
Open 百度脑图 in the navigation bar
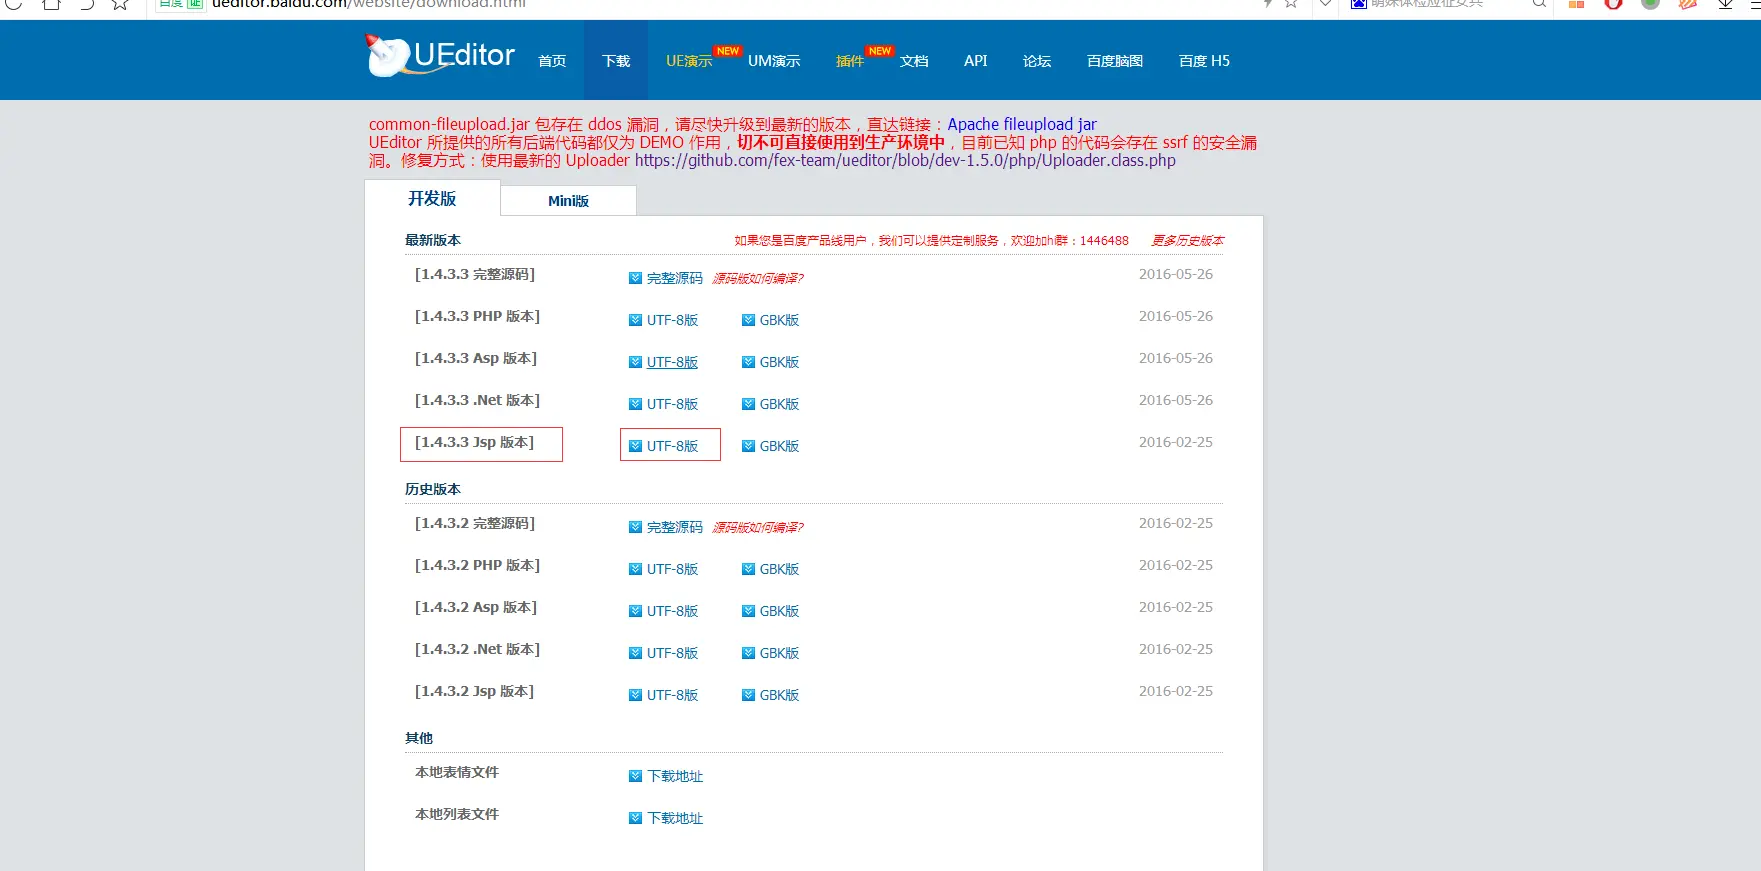pyautogui.click(x=1115, y=61)
